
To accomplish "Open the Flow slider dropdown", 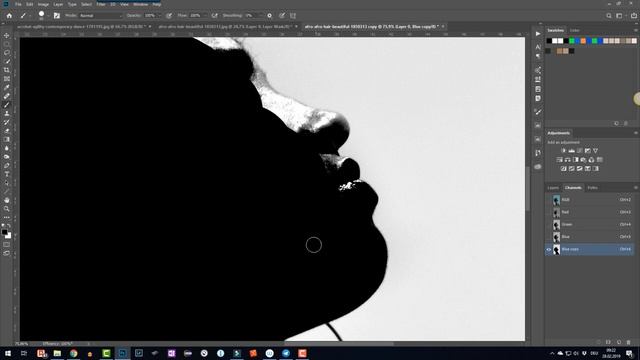I will coord(204,16).
